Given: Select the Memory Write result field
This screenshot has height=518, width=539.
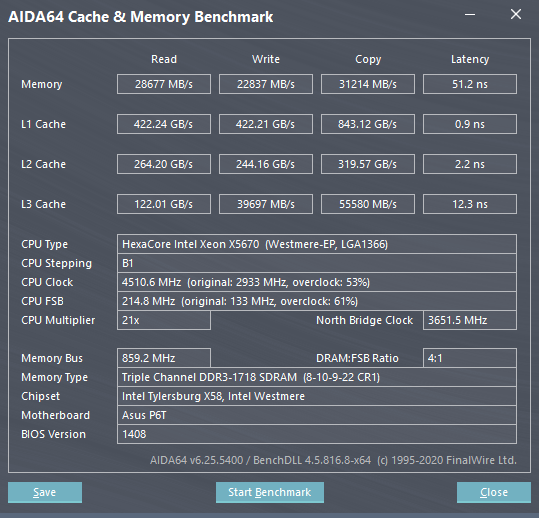Looking at the screenshot, I should [266, 84].
